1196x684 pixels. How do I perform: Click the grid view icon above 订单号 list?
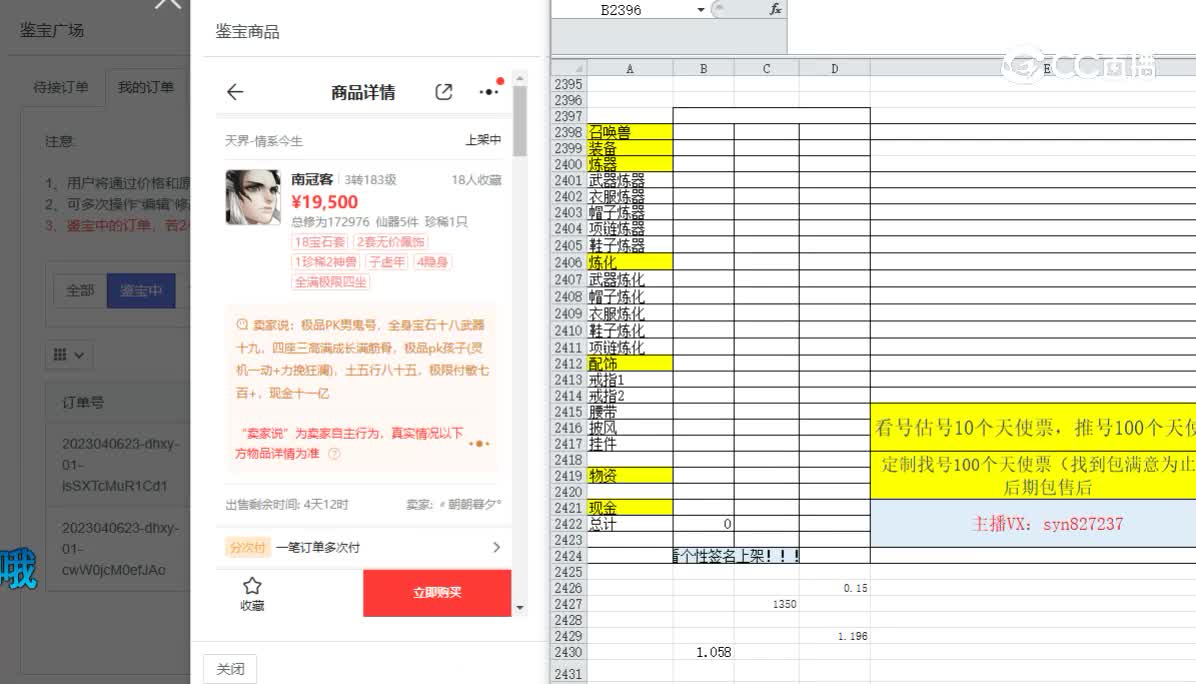(x=60, y=354)
